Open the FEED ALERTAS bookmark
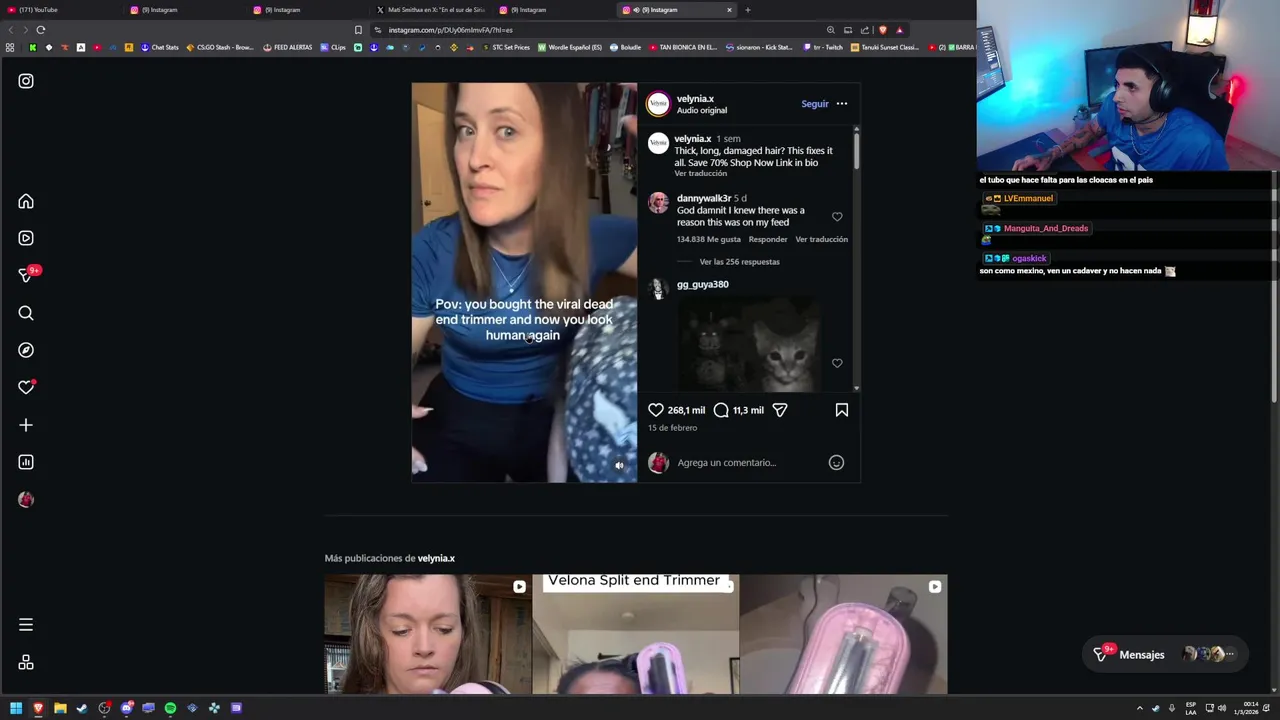The image size is (1280, 720). (x=288, y=47)
